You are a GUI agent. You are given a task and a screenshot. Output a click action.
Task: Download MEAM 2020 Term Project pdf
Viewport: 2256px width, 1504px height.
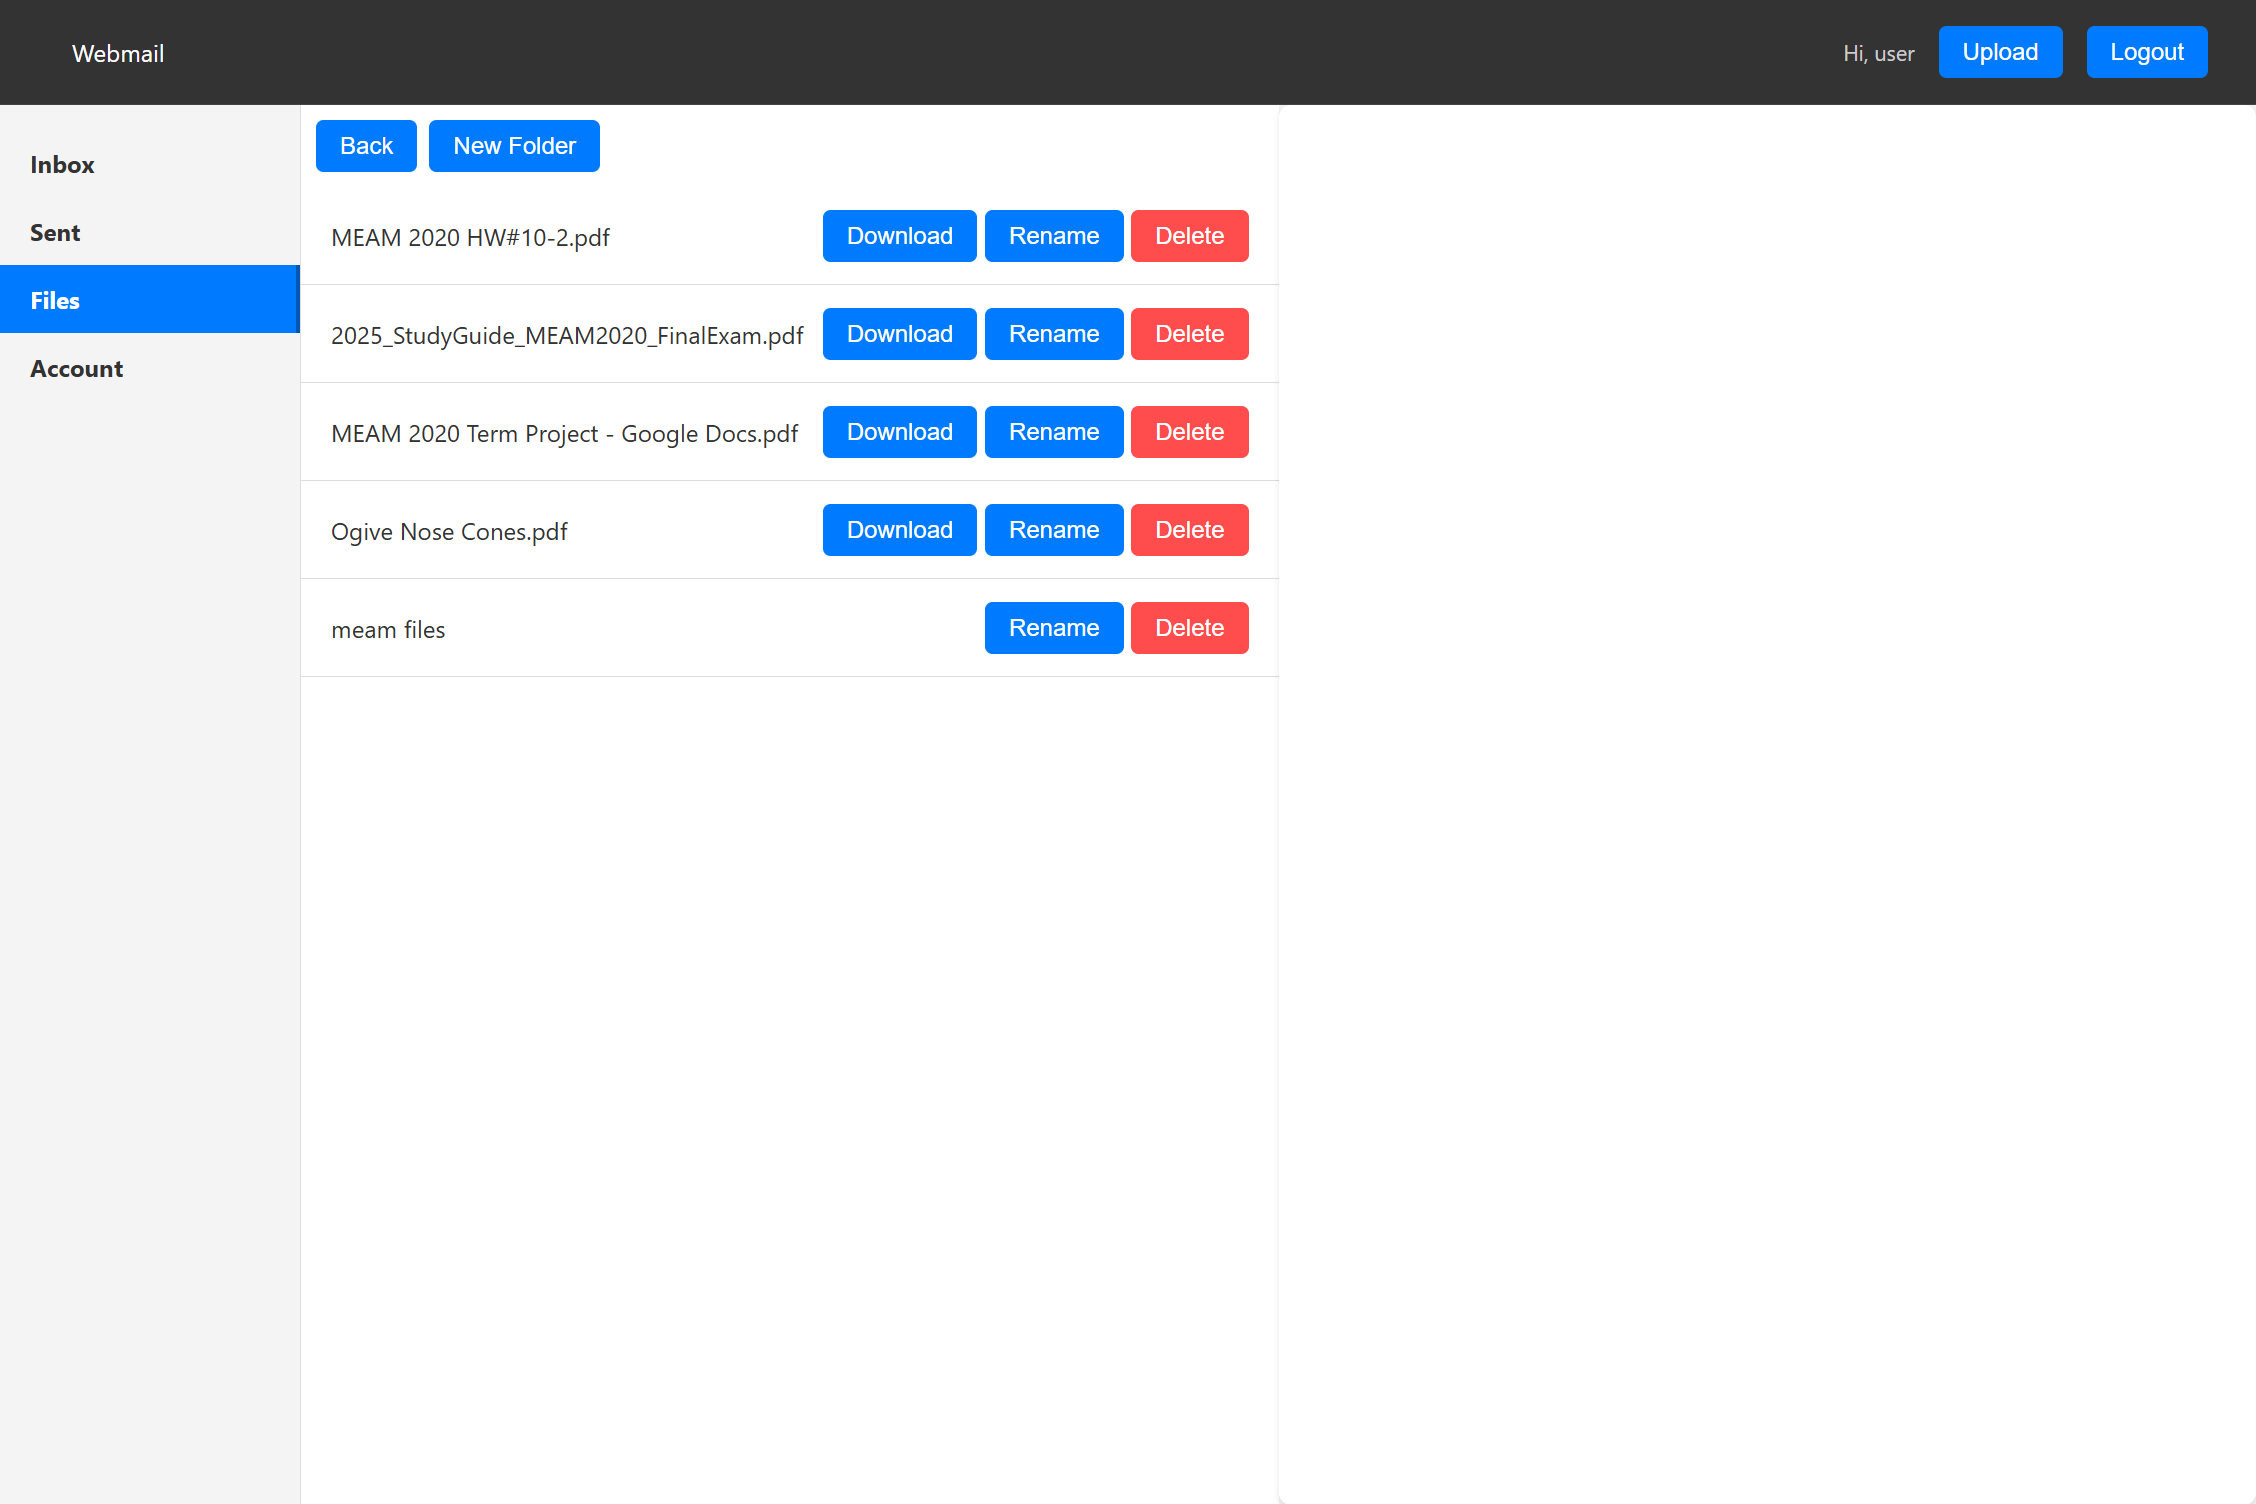(899, 432)
